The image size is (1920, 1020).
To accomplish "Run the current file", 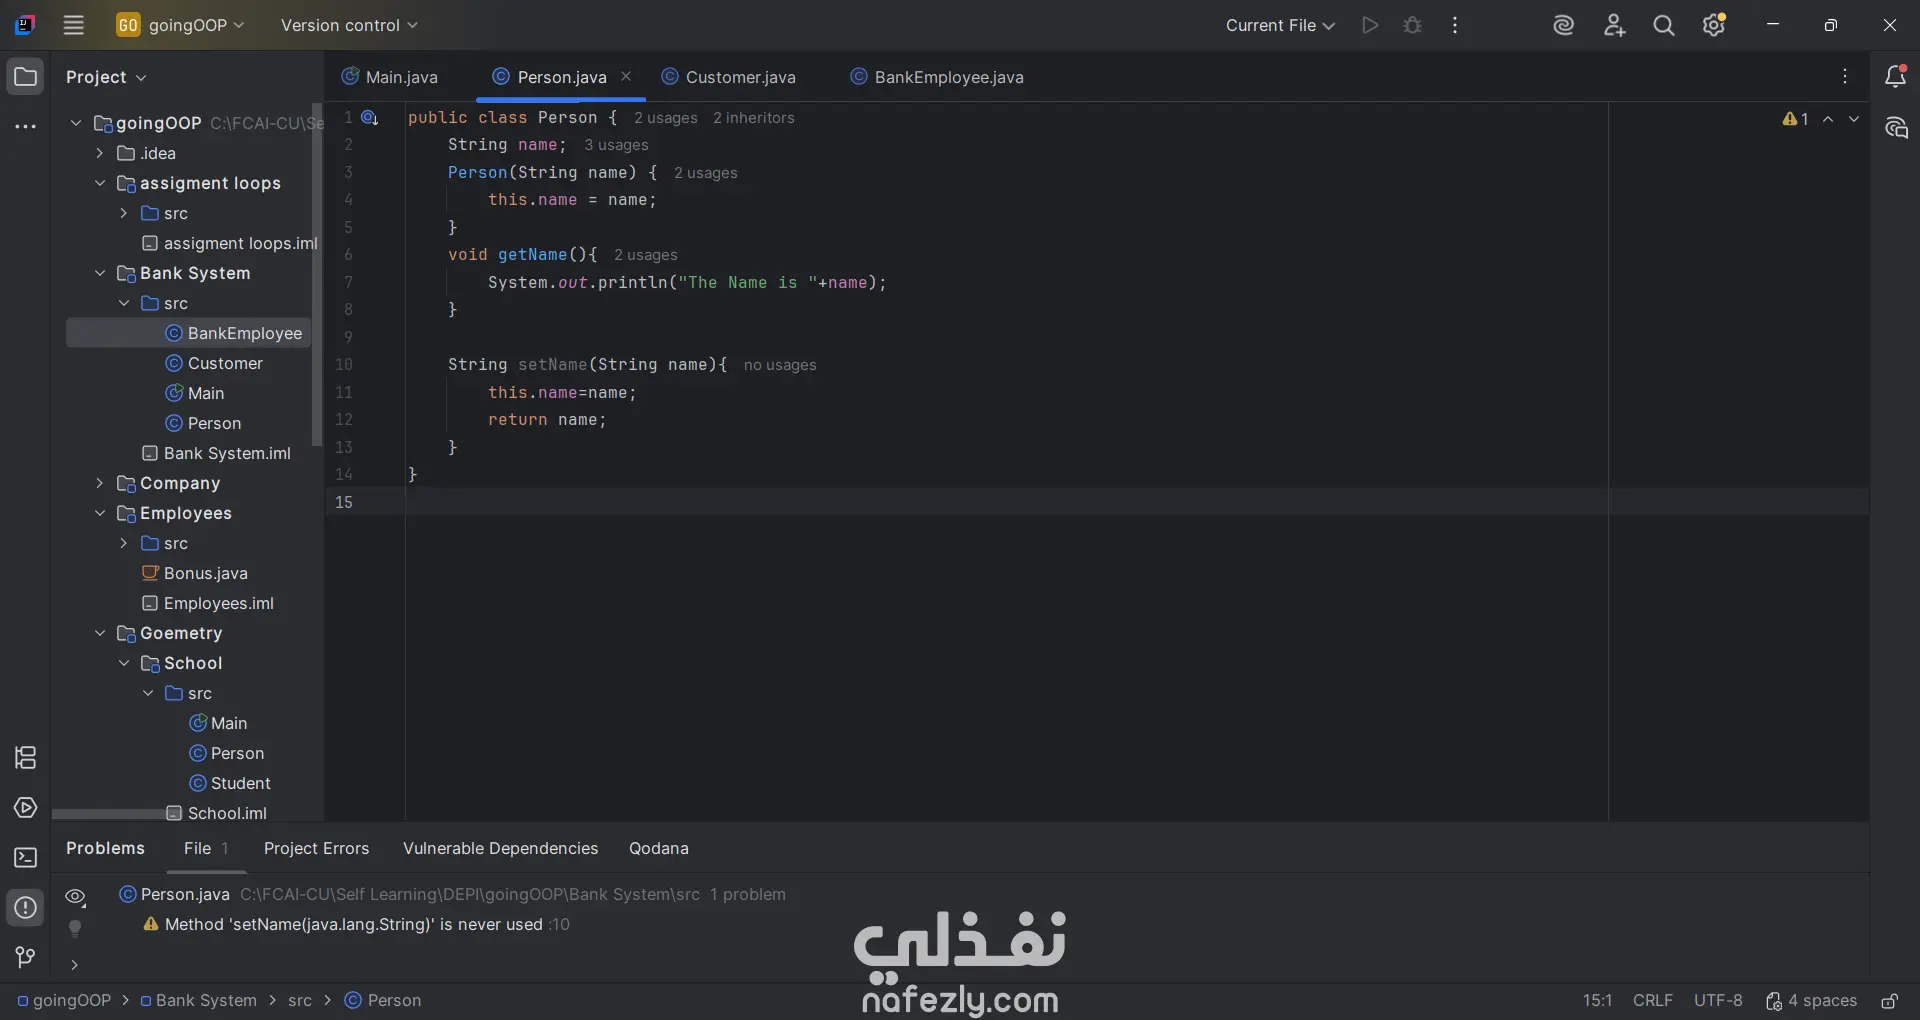I will 1370,25.
